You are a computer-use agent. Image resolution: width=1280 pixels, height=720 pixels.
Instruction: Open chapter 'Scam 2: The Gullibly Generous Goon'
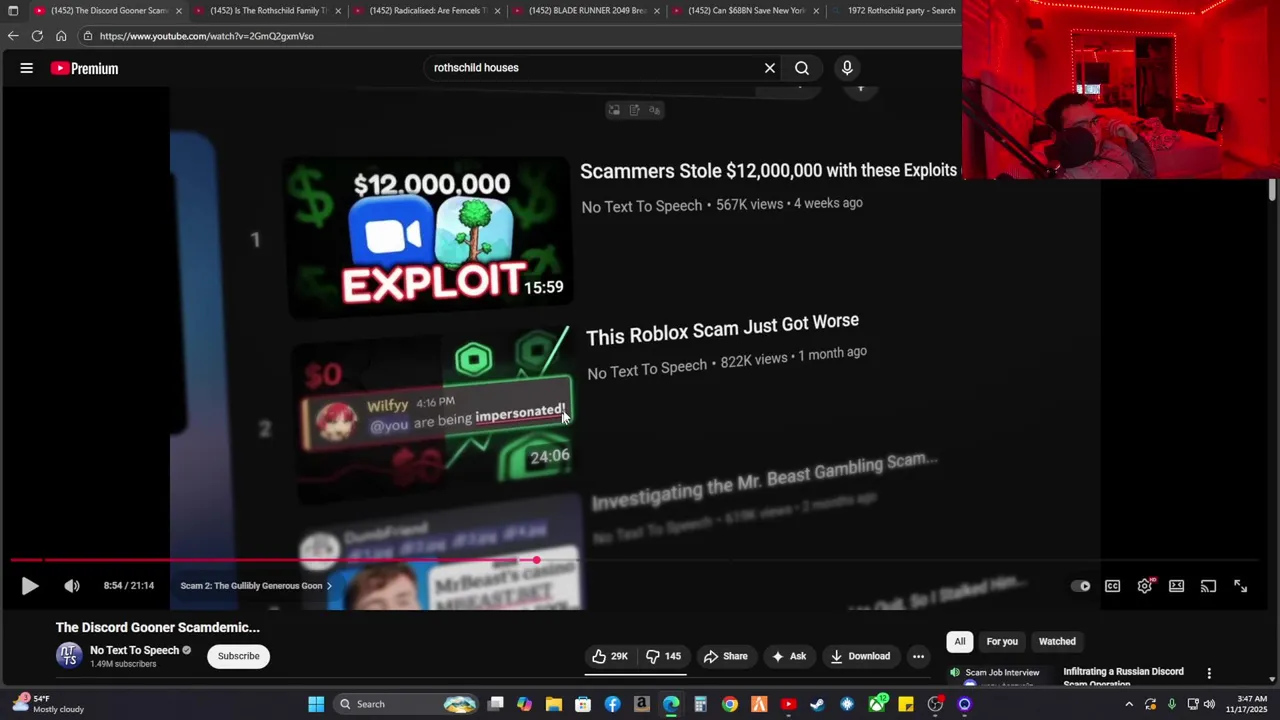pos(255,586)
